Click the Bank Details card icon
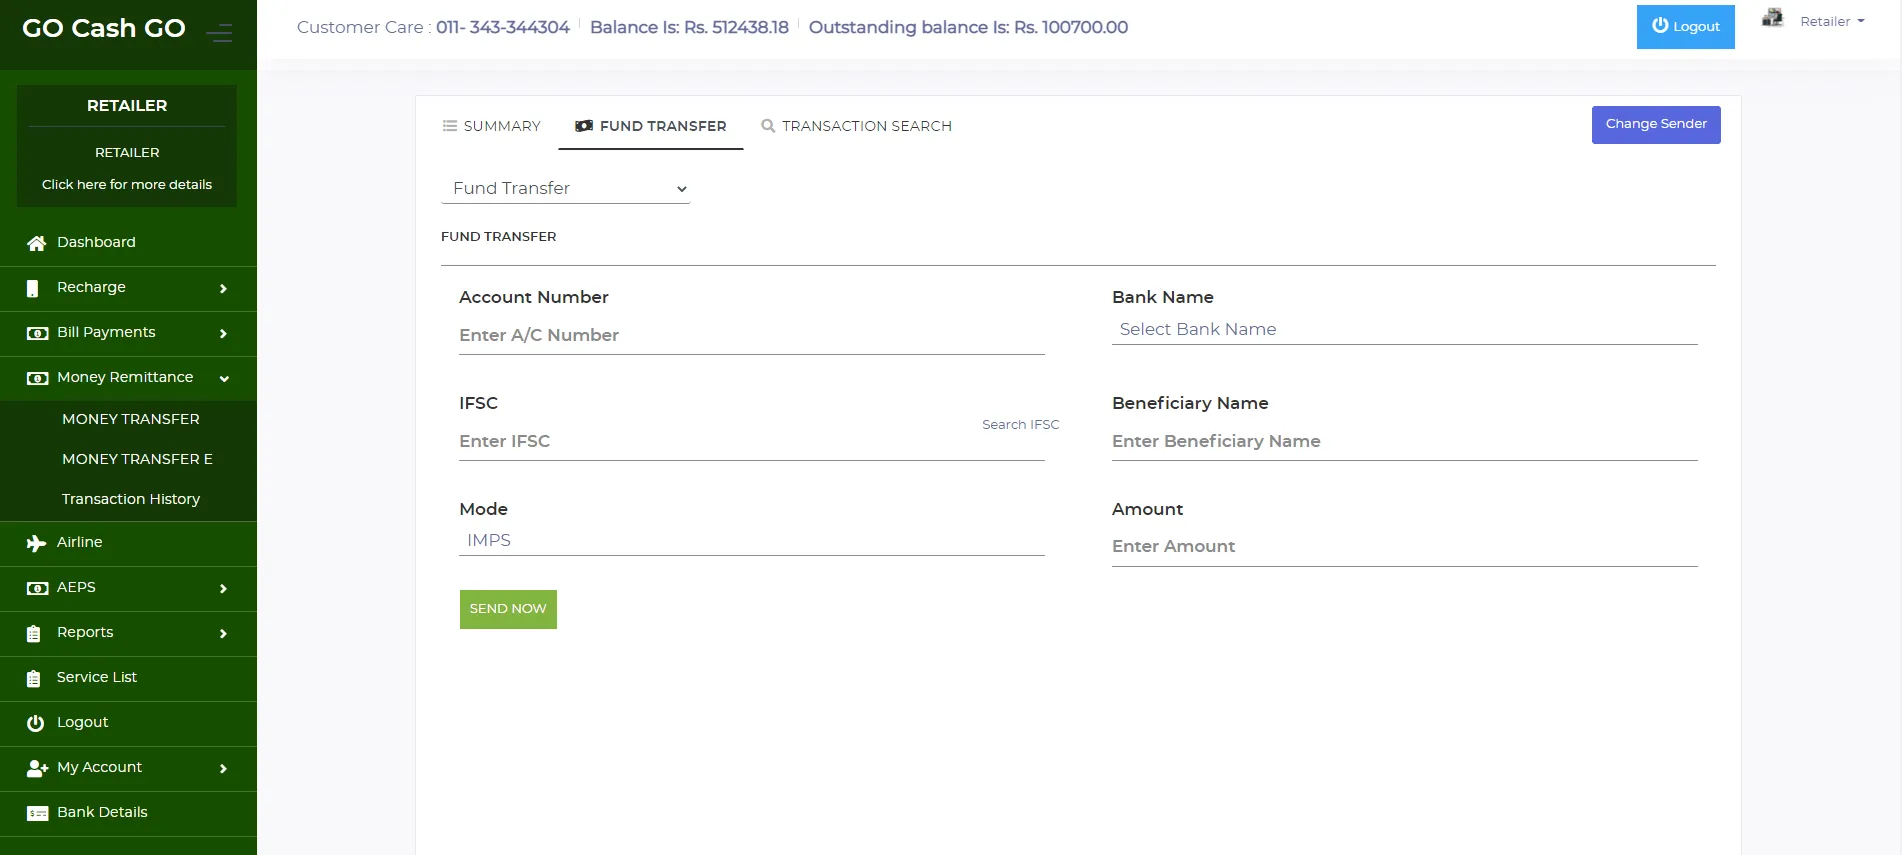The image size is (1902, 855). coord(37,813)
